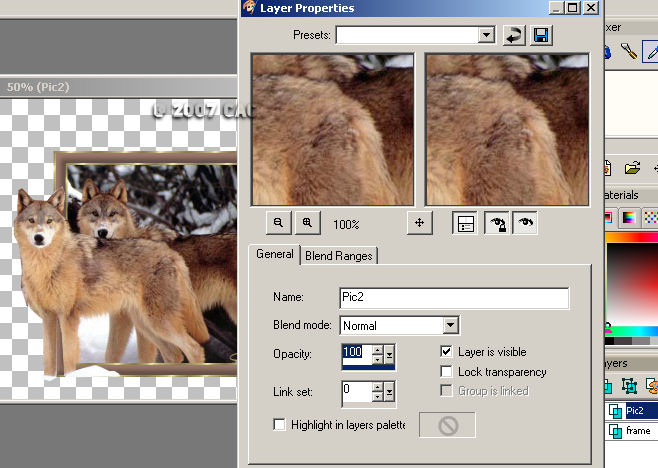Uncheck the Layer is visible checkbox
Image resolution: width=658 pixels, height=468 pixels.
pyautogui.click(x=447, y=352)
